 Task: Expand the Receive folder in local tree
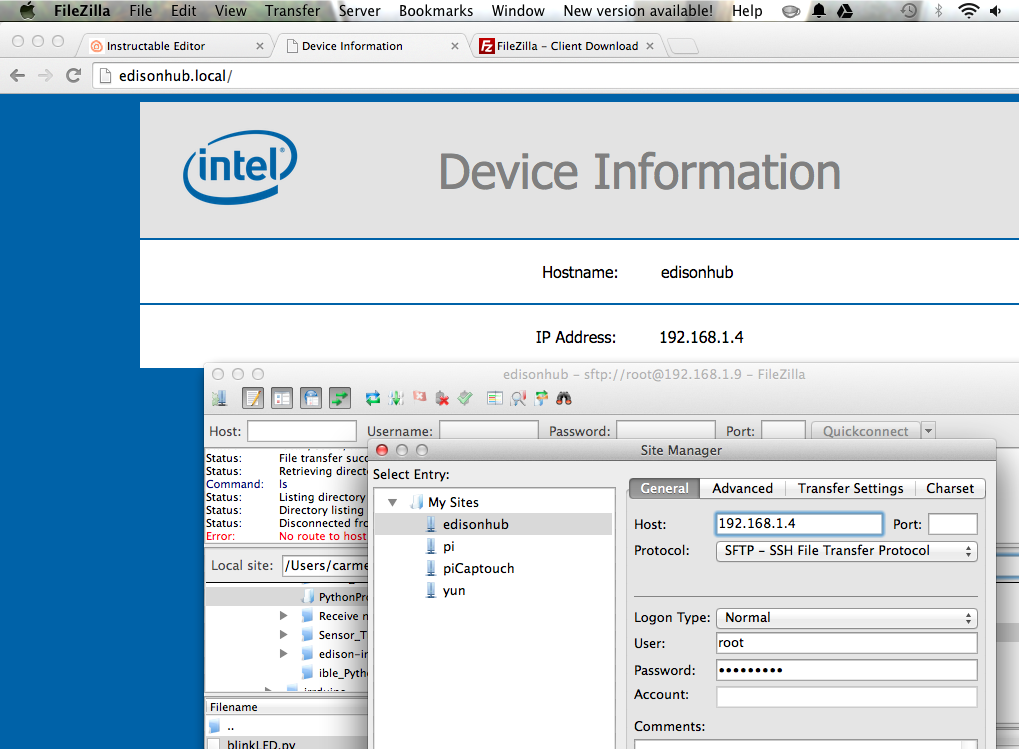pyautogui.click(x=283, y=615)
